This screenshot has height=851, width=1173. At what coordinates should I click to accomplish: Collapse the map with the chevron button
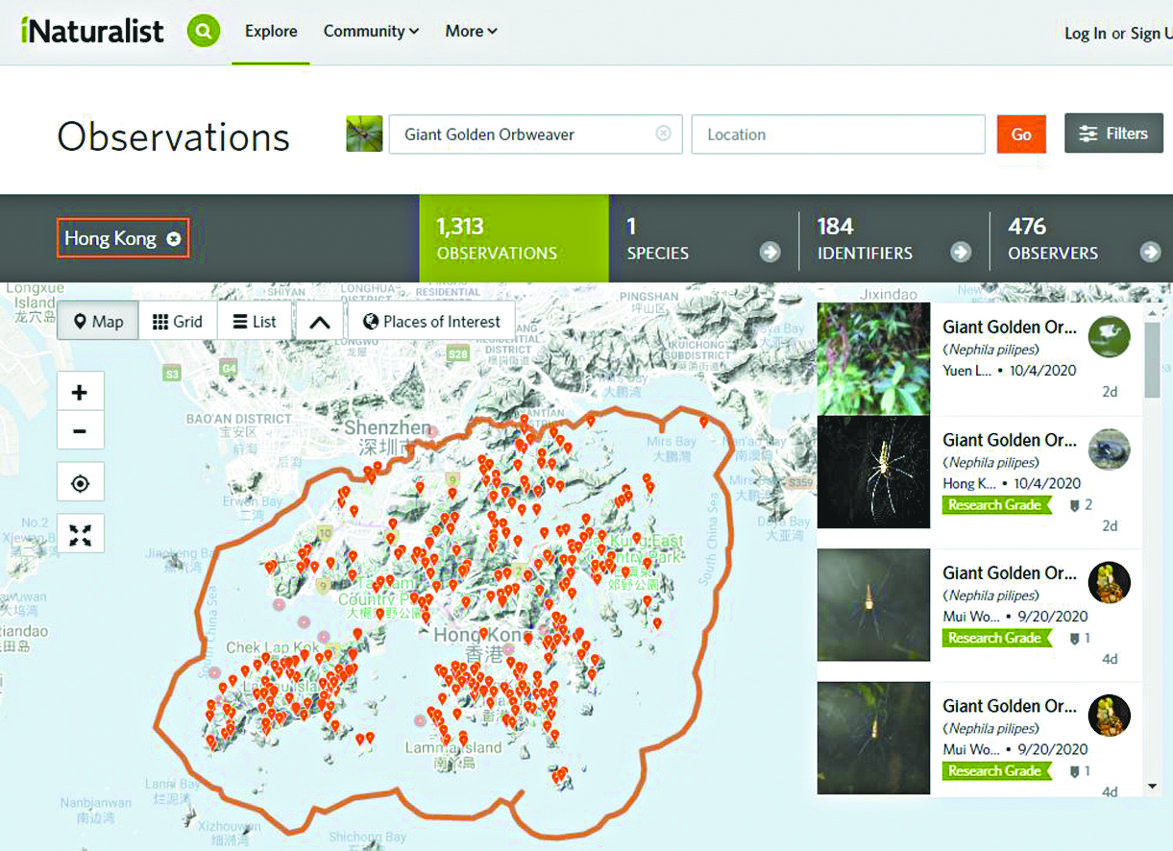coord(319,322)
